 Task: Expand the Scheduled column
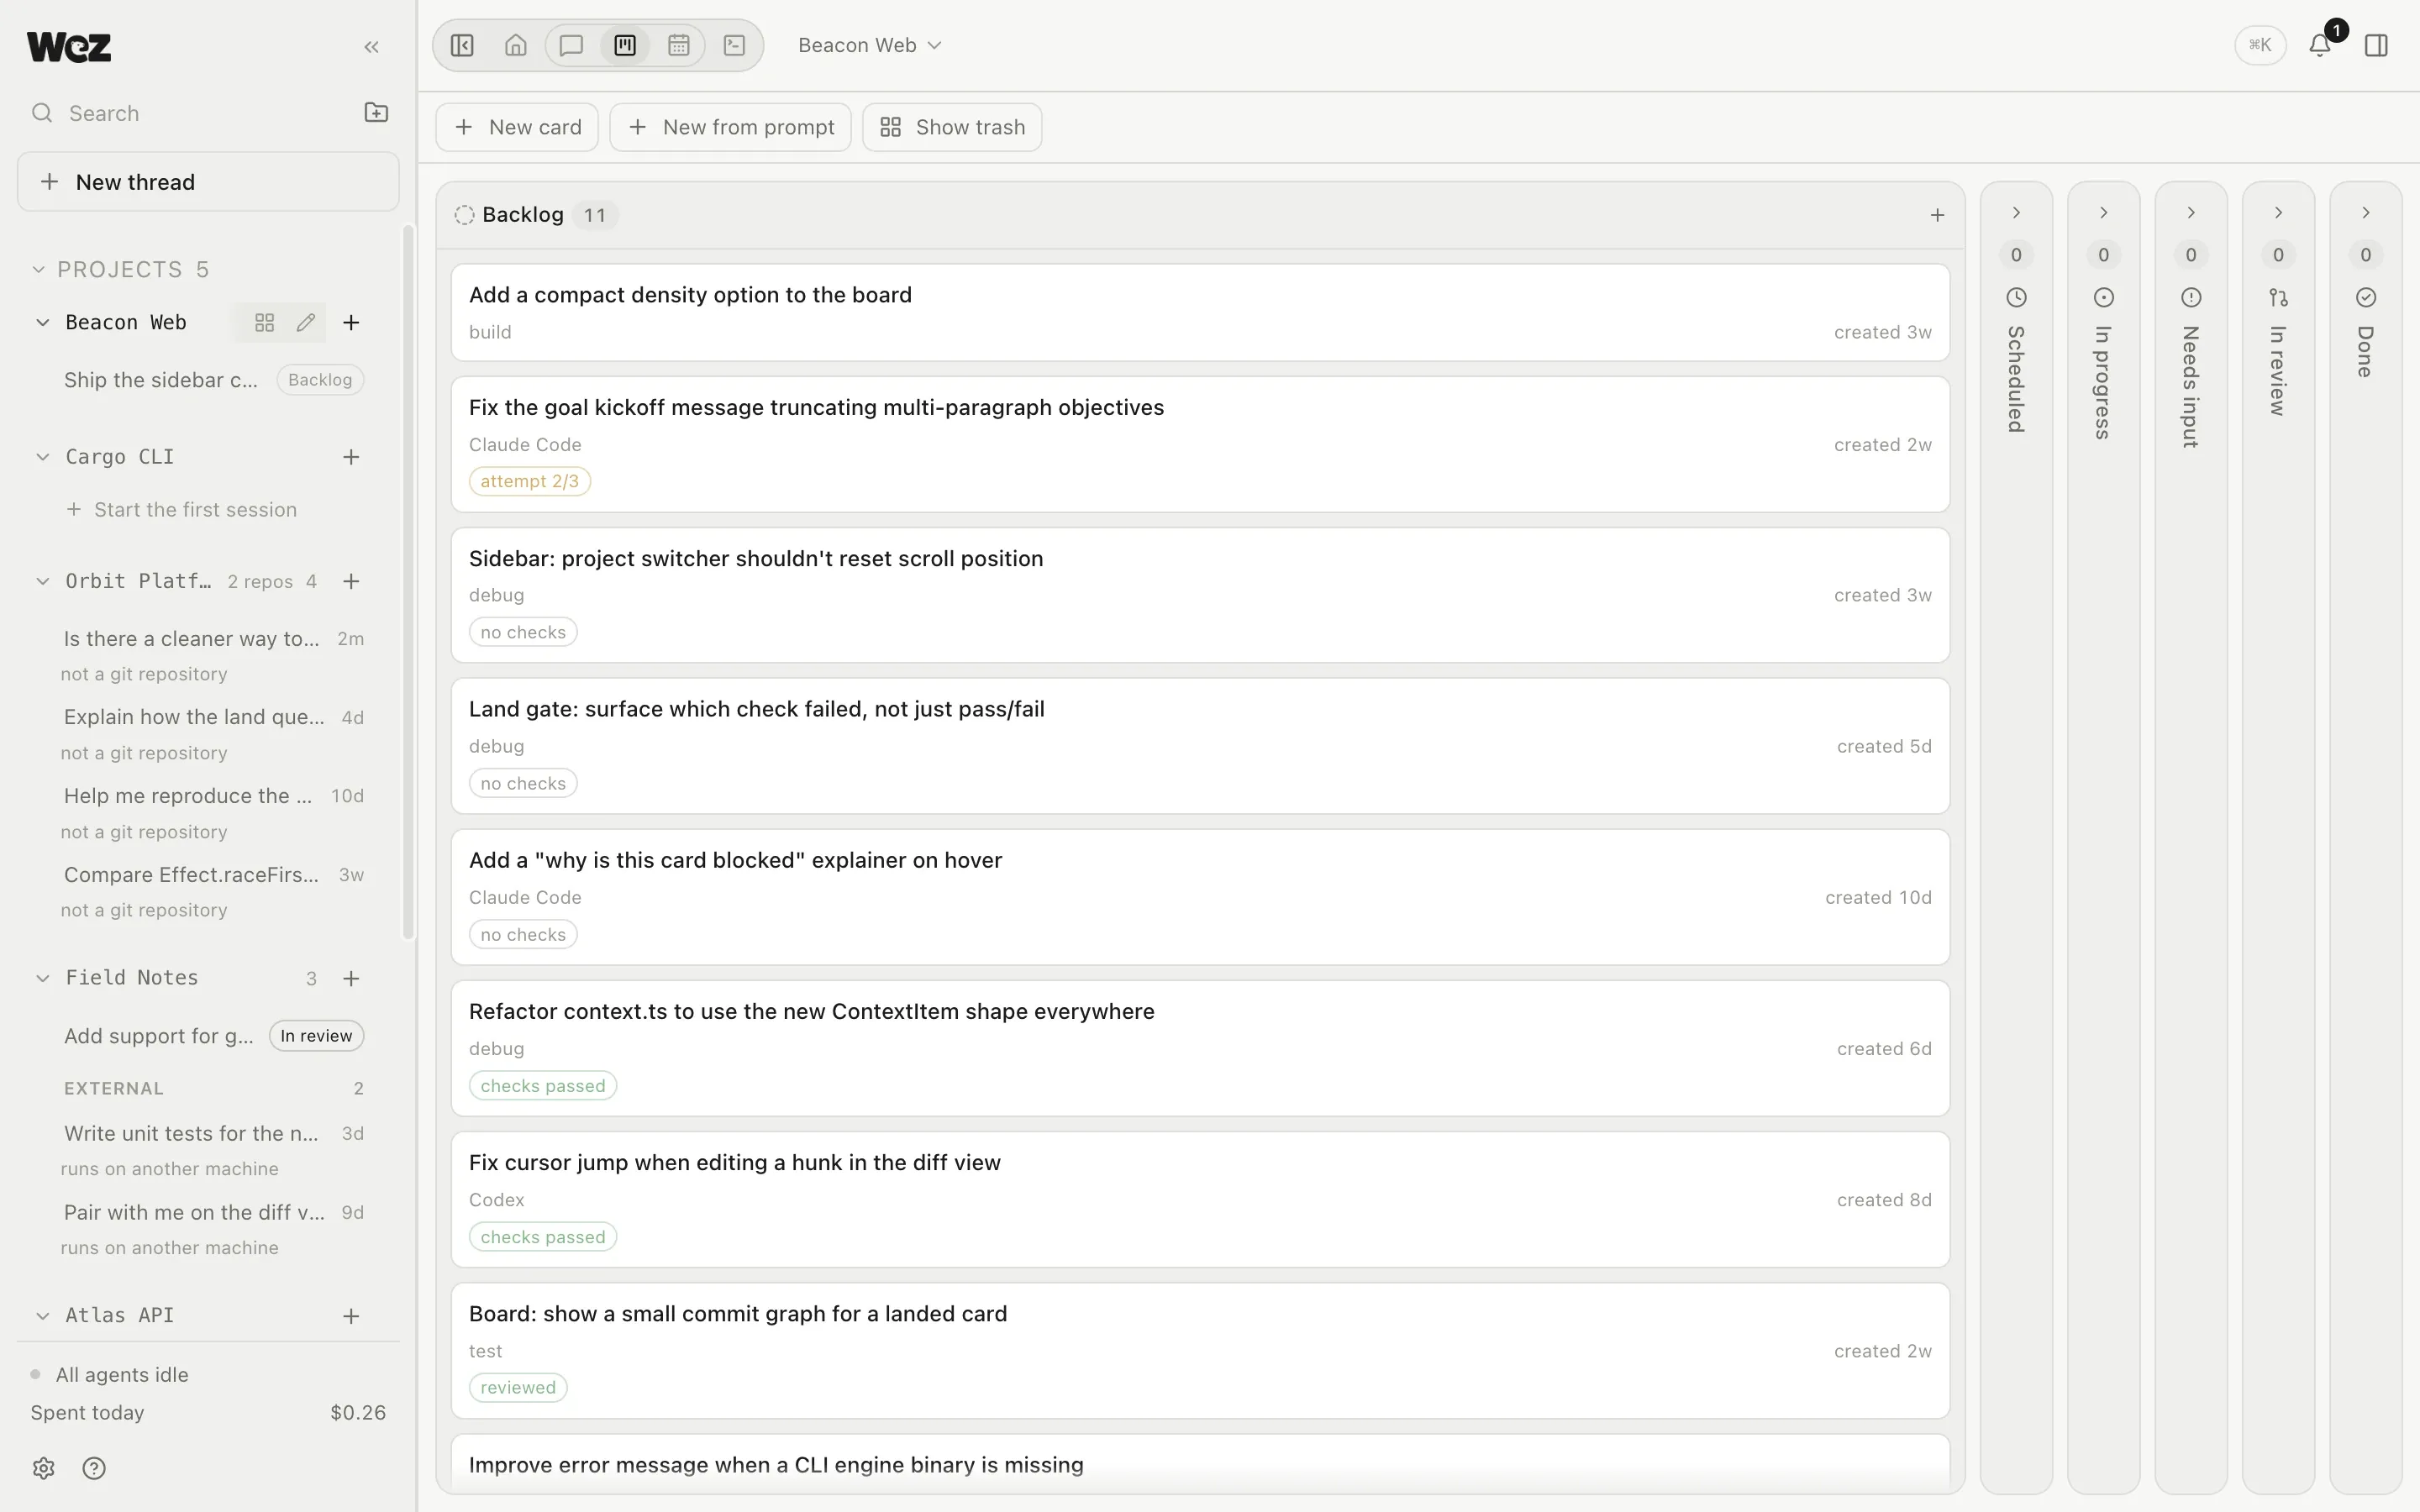point(2016,213)
